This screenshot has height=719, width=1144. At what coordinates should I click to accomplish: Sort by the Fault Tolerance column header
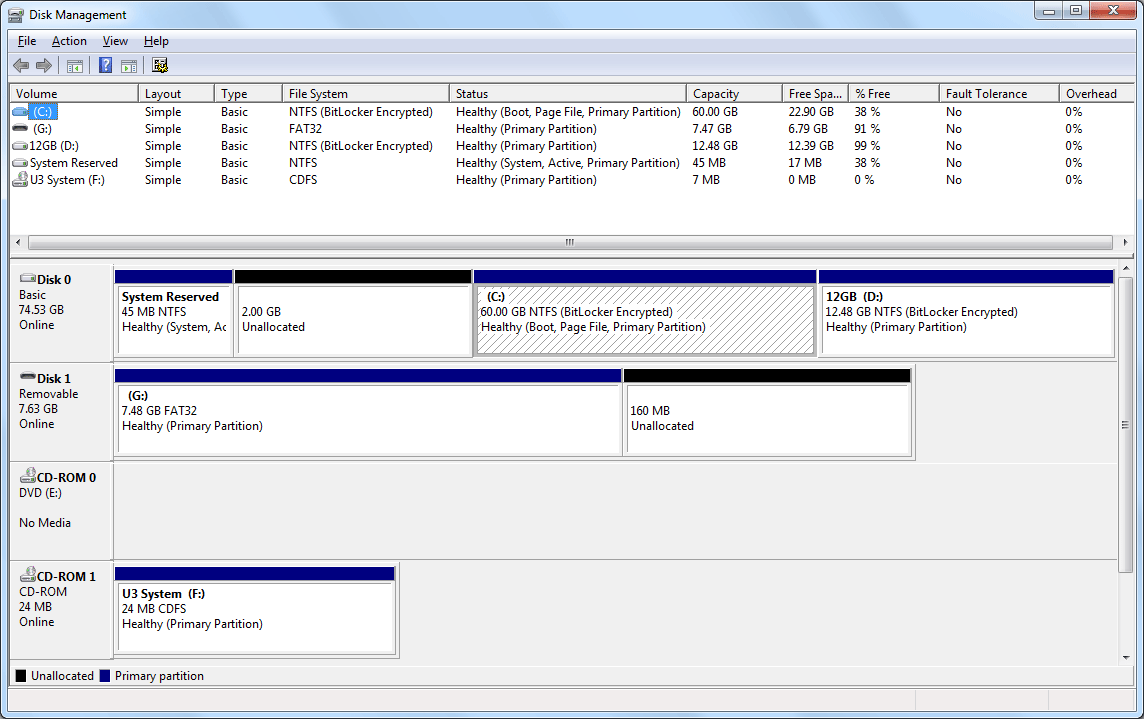[x=1000, y=93]
